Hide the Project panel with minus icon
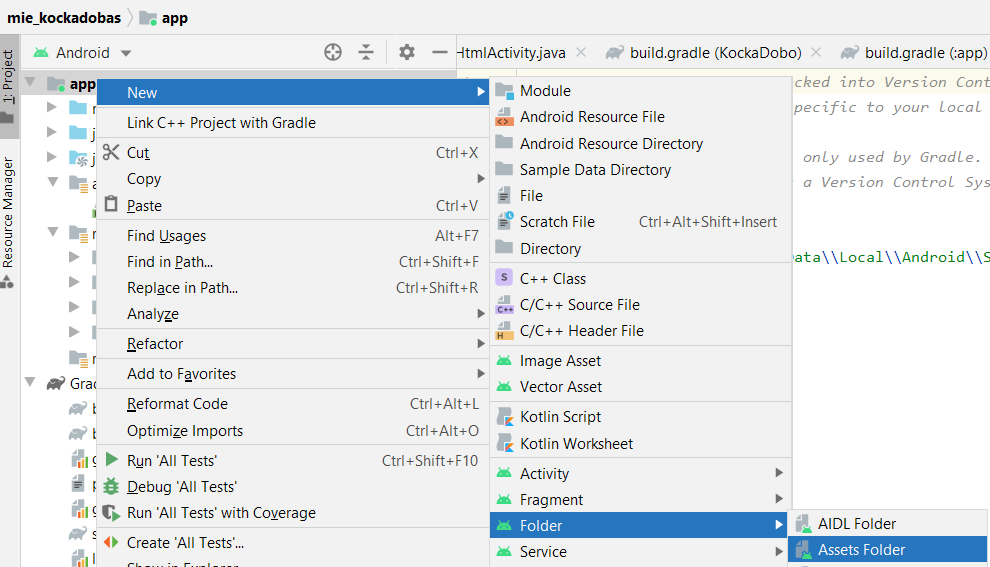This screenshot has width=990, height=567. tap(440, 52)
